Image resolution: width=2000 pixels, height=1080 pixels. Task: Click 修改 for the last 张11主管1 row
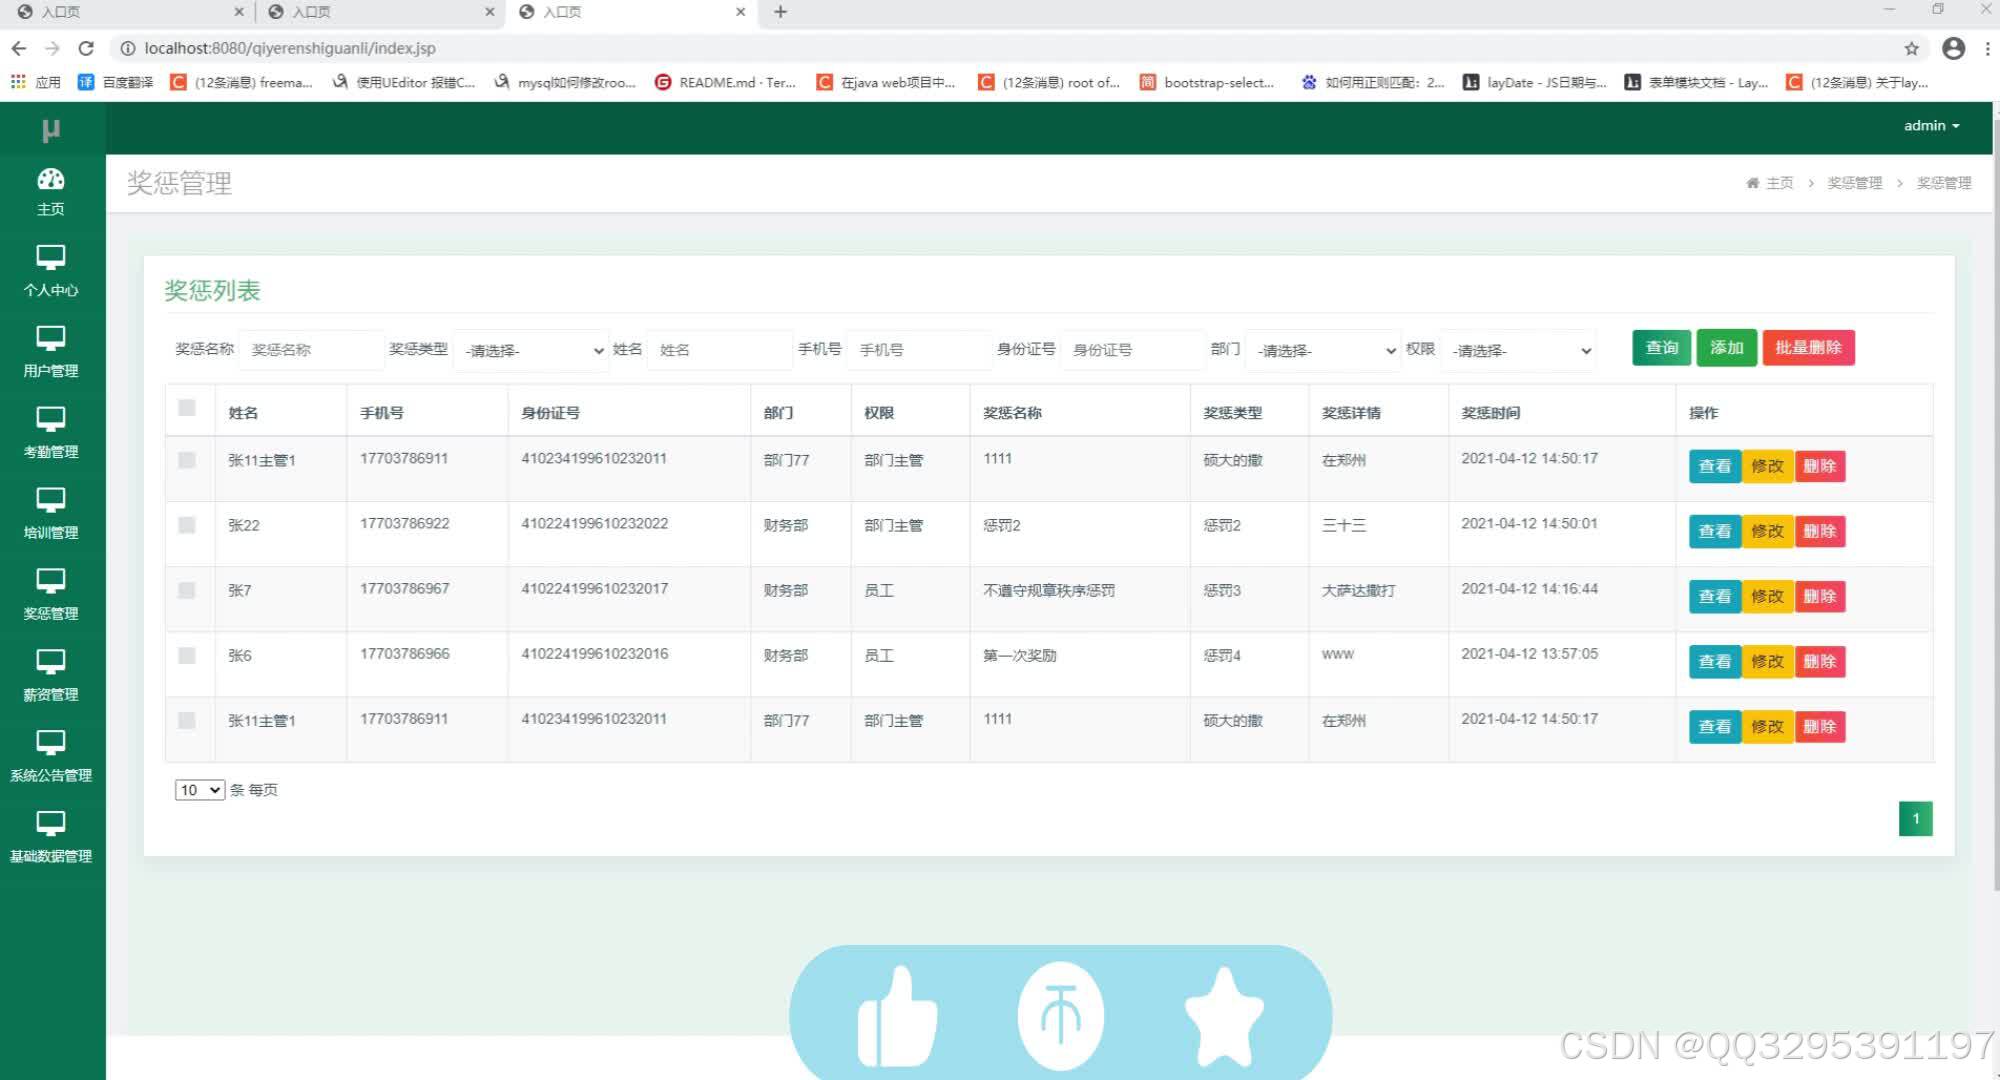click(x=1767, y=726)
